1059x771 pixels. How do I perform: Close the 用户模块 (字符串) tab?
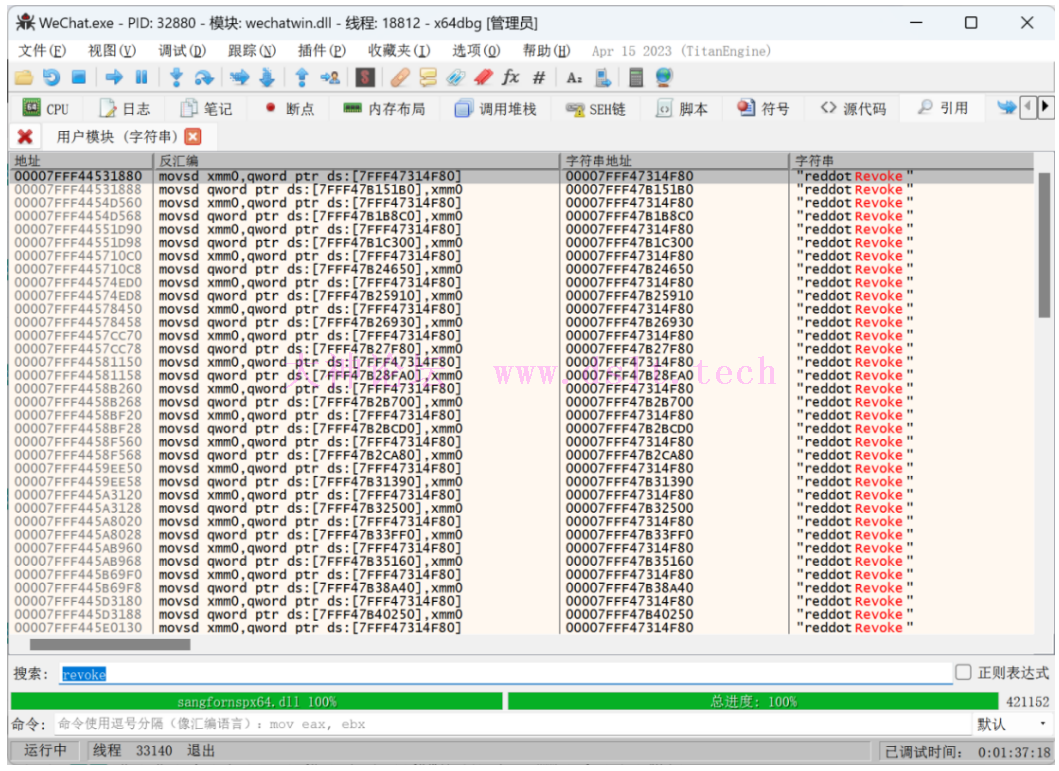tap(193, 137)
